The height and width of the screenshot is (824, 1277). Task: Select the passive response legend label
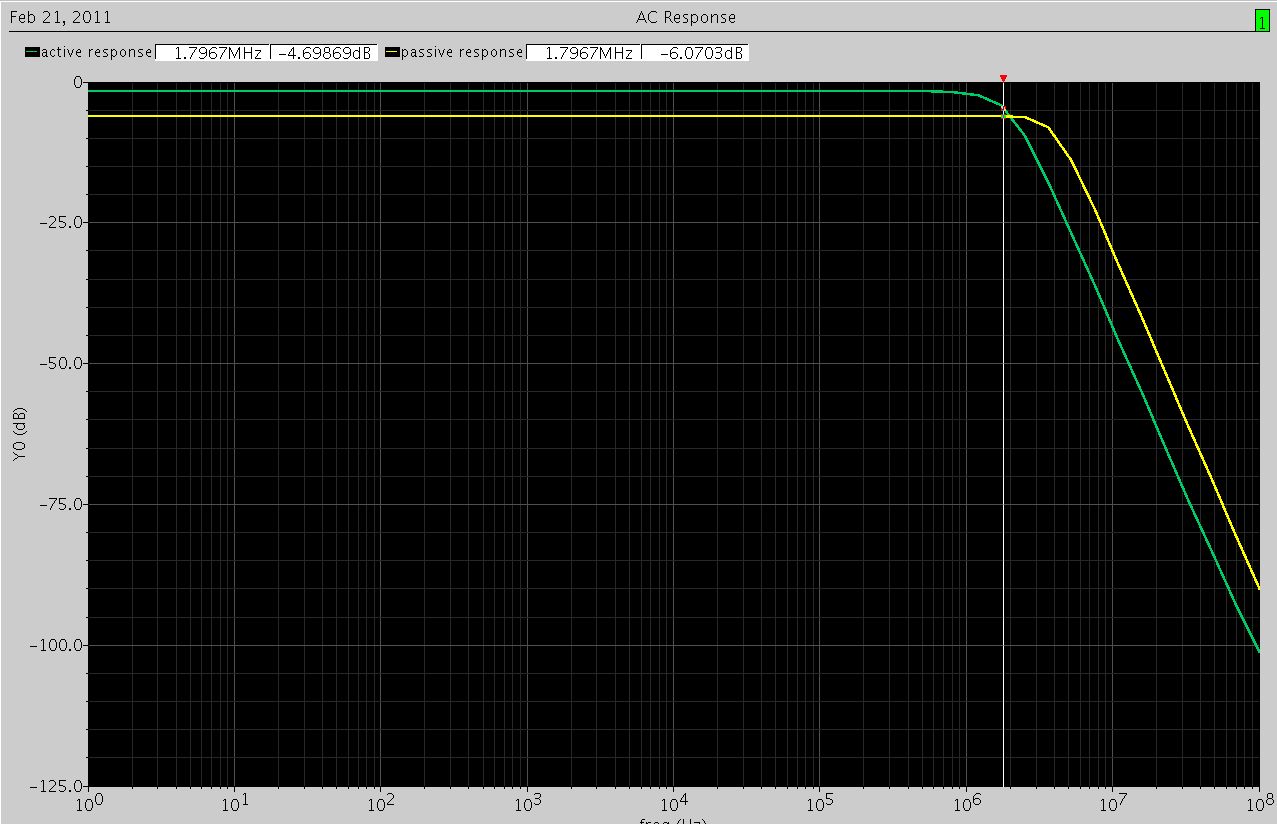(461, 52)
